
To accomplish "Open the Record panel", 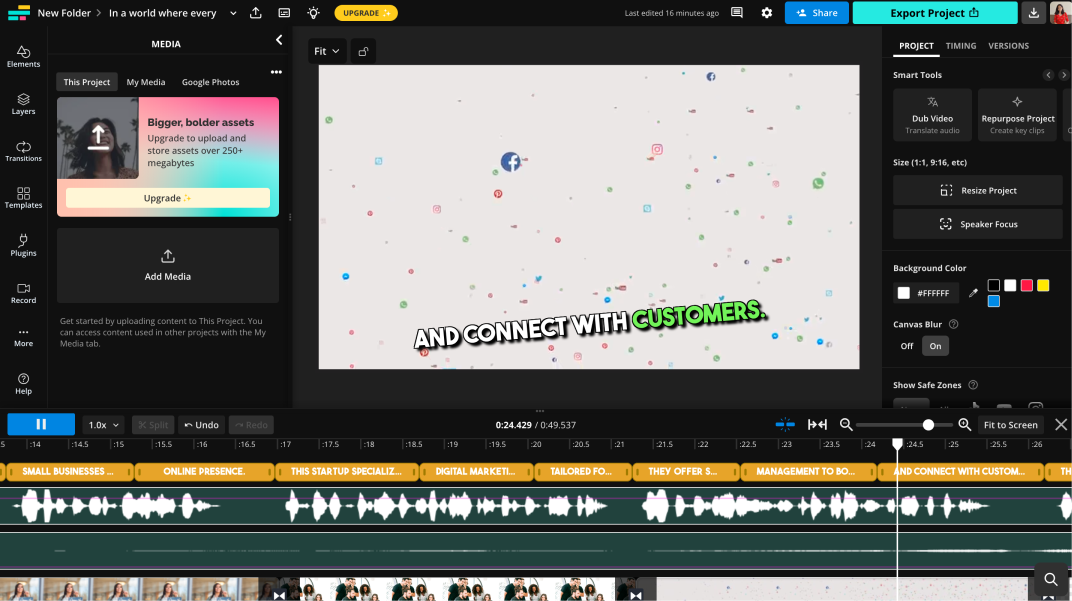I will (x=23, y=293).
